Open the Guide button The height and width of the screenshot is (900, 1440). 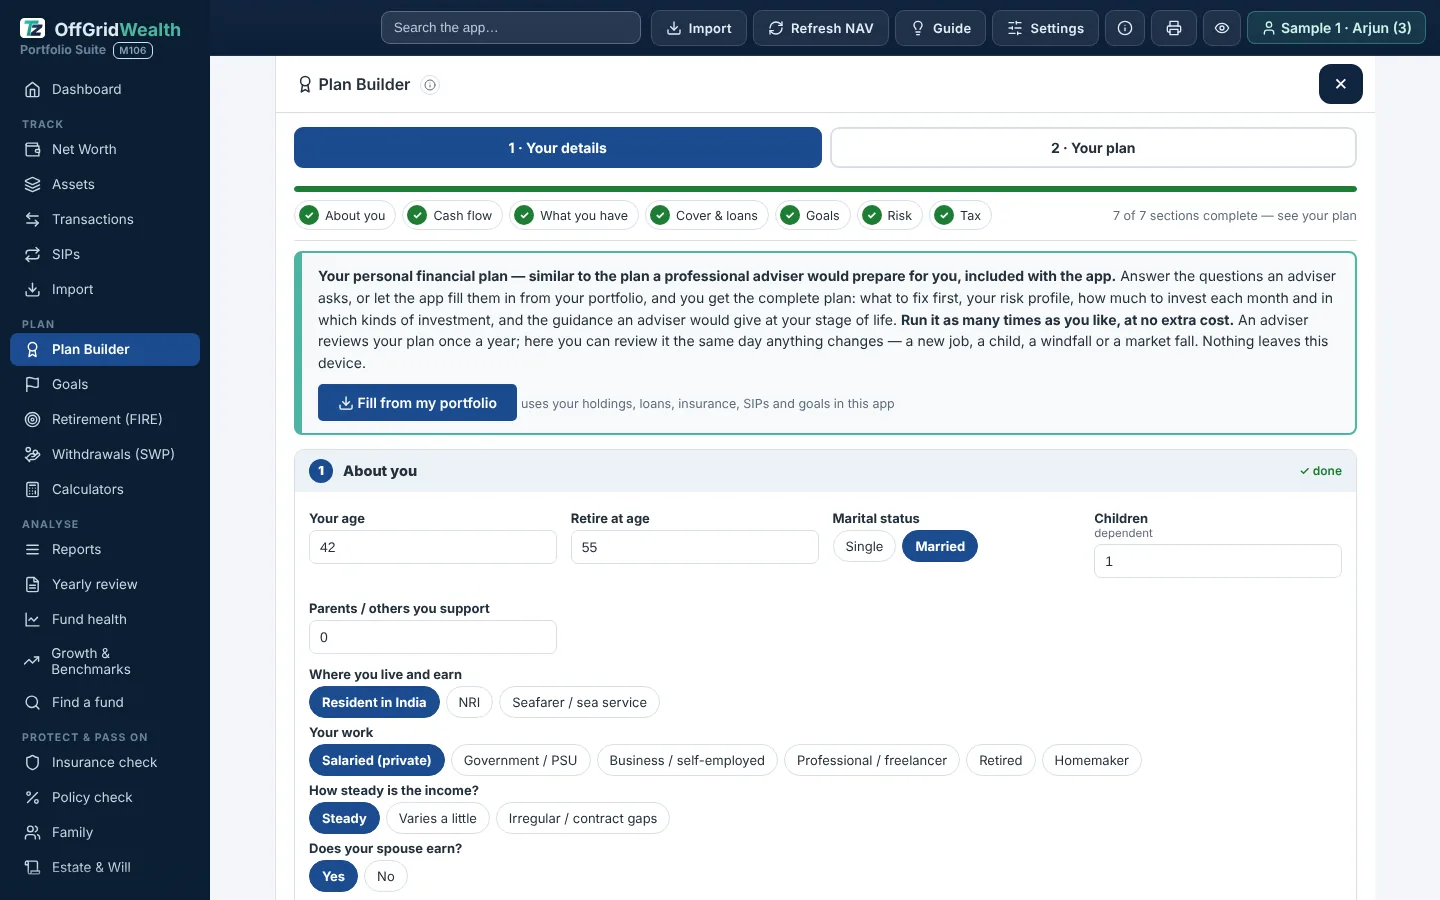click(940, 28)
